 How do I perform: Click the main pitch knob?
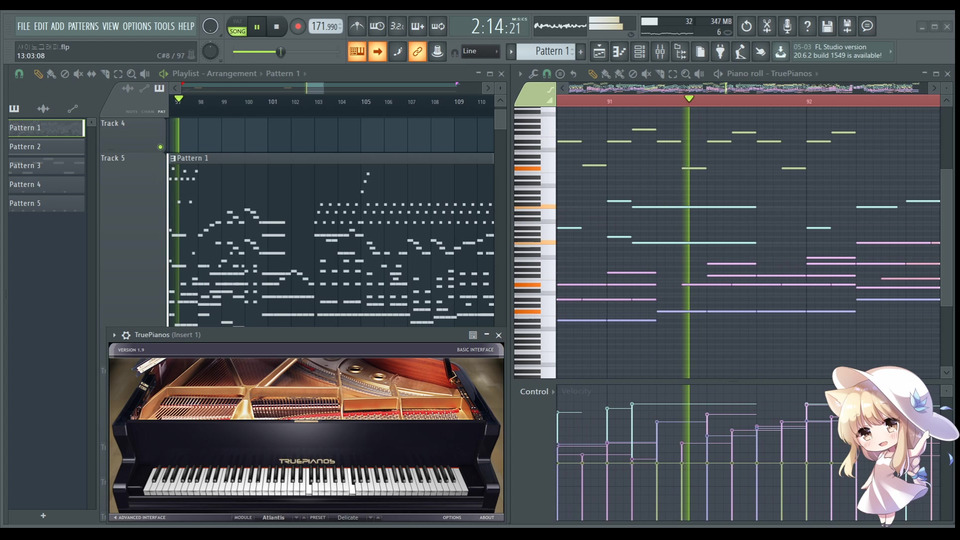point(210,51)
